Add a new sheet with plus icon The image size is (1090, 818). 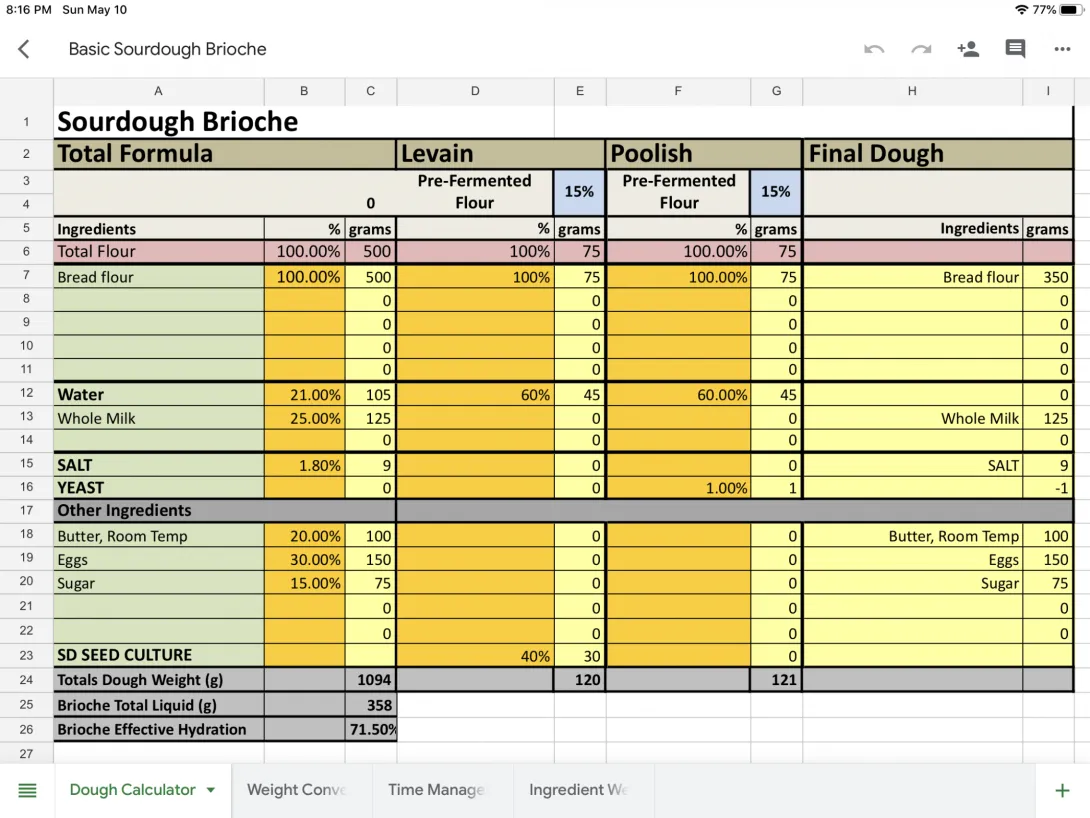pyautogui.click(x=1062, y=791)
